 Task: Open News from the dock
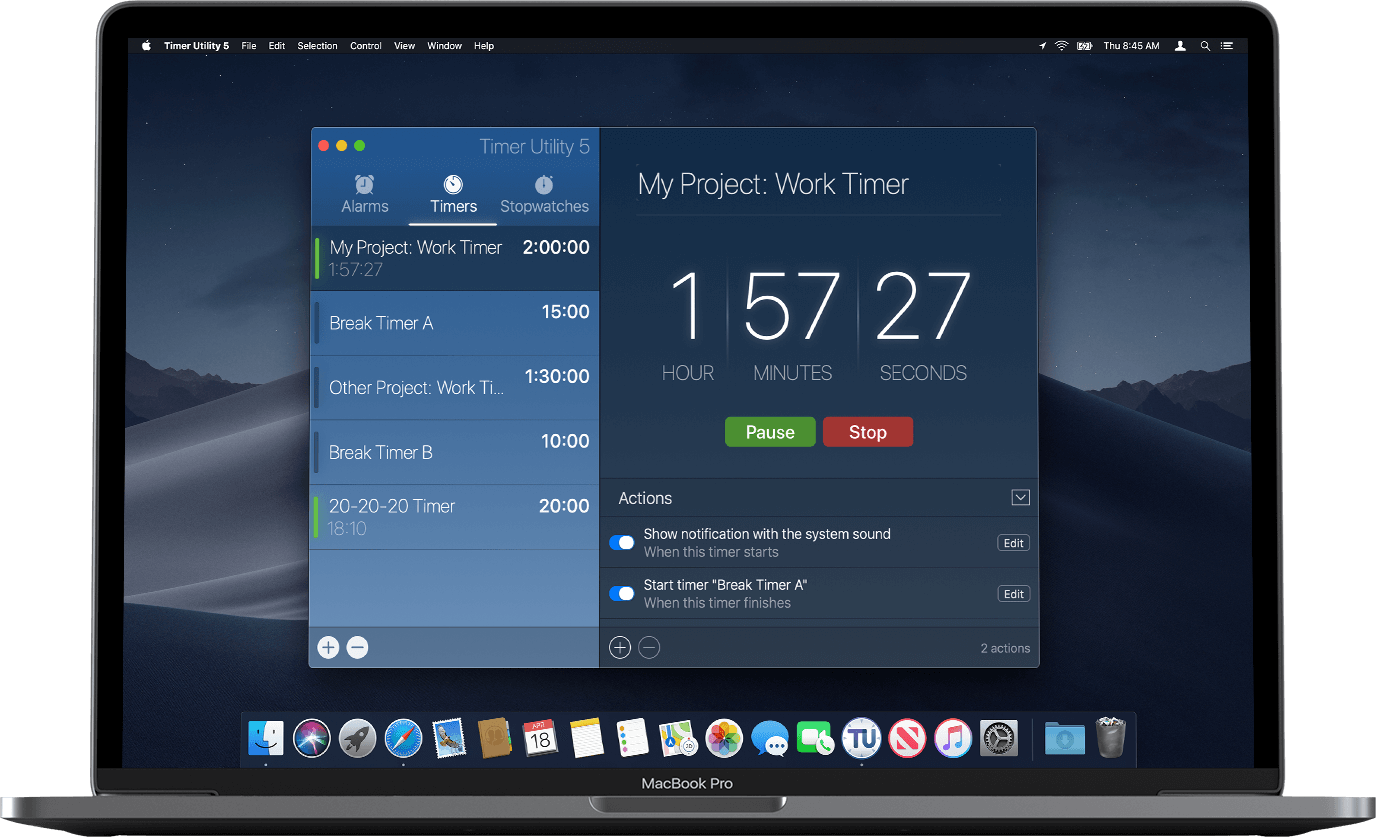pyautogui.click(x=907, y=739)
